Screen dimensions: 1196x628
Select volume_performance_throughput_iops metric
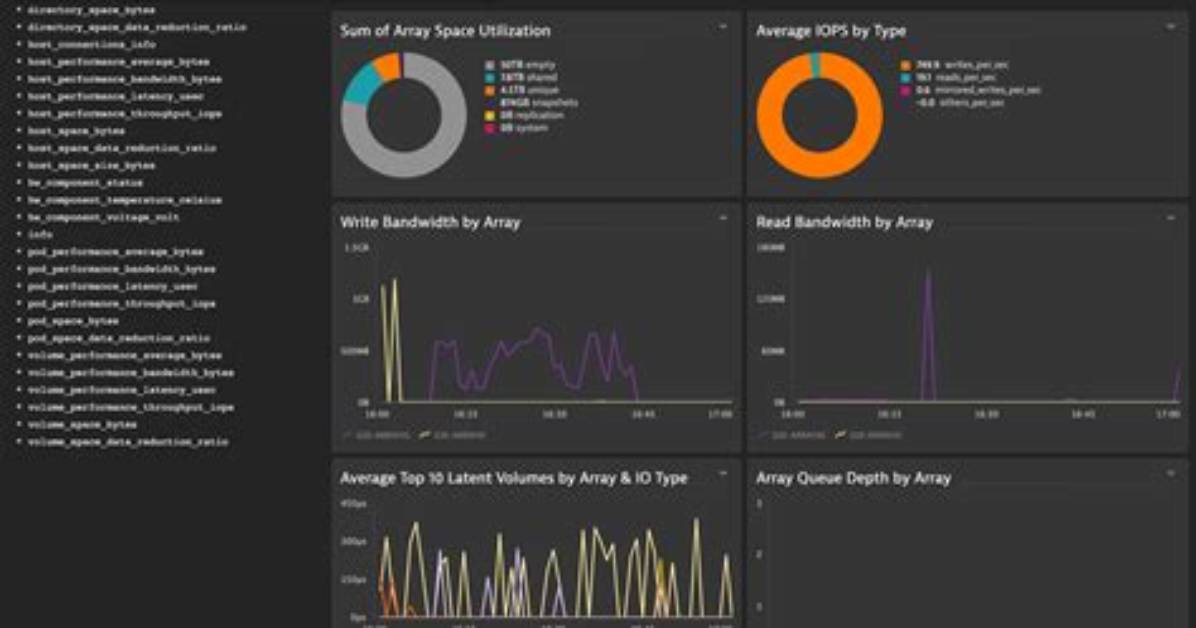[x=130, y=407]
